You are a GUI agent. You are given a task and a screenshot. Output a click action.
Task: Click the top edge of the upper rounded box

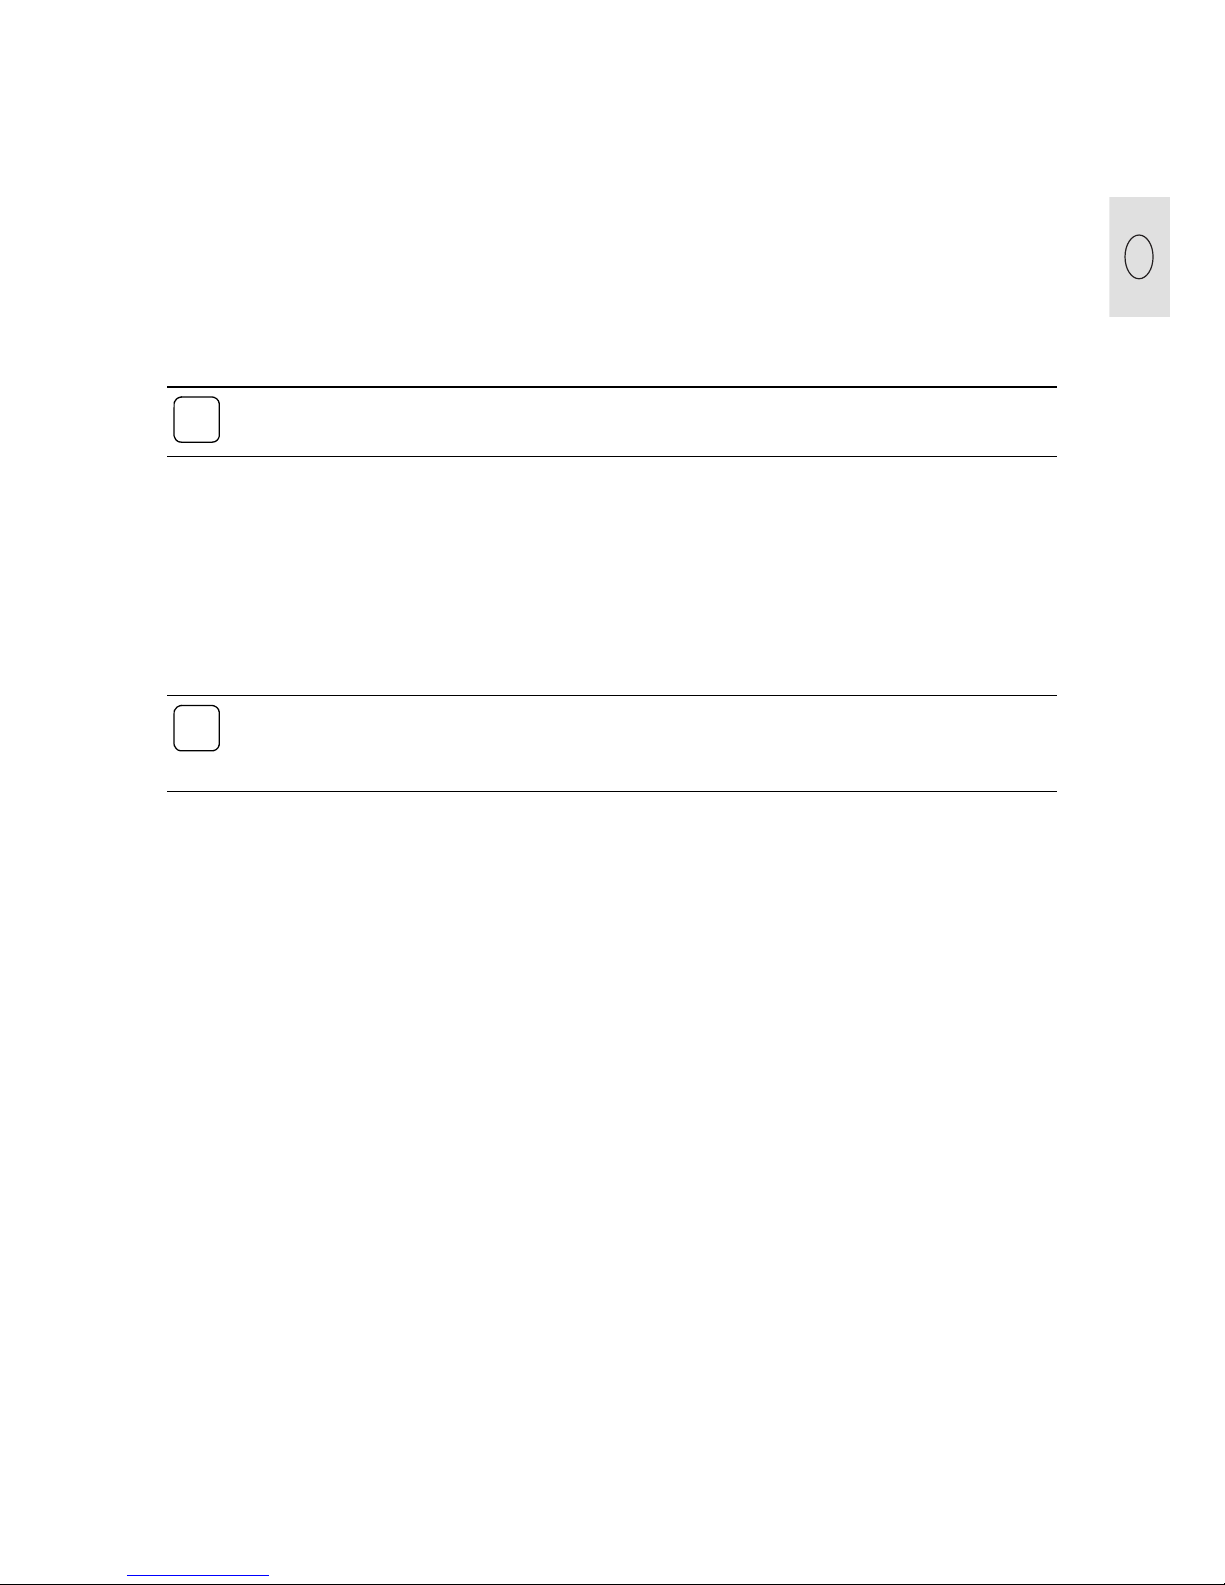(196, 398)
